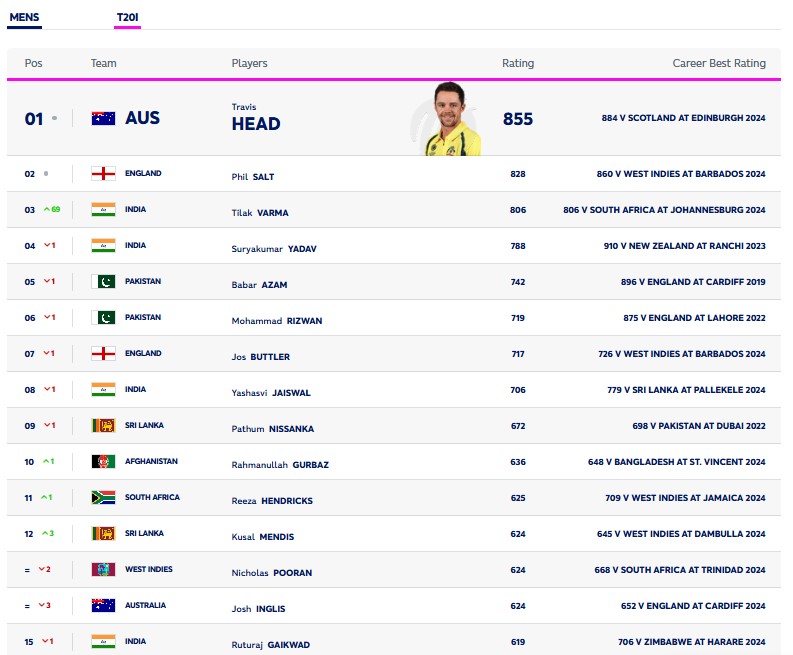Click the Career Best Rating header

pos(718,63)
